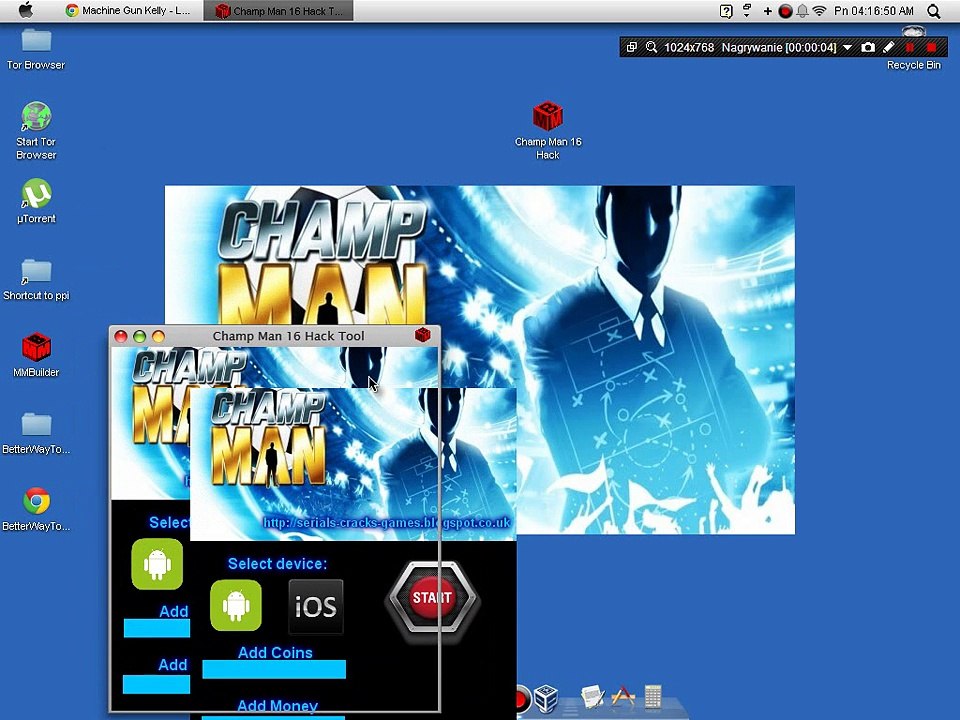The width and height of the screenshot is (960, 720).
Task: Launch the MMBuilder desktop icon
Action: [x=36, y=347]
